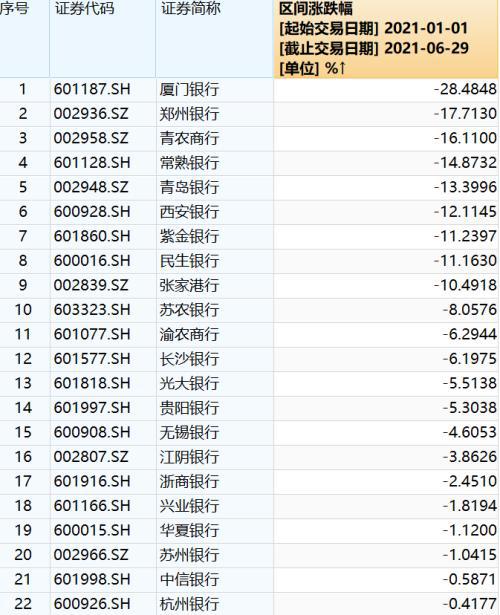Screen dimensions: 500x615
Task: Click stock code 603323.SH
Action: 92,310
